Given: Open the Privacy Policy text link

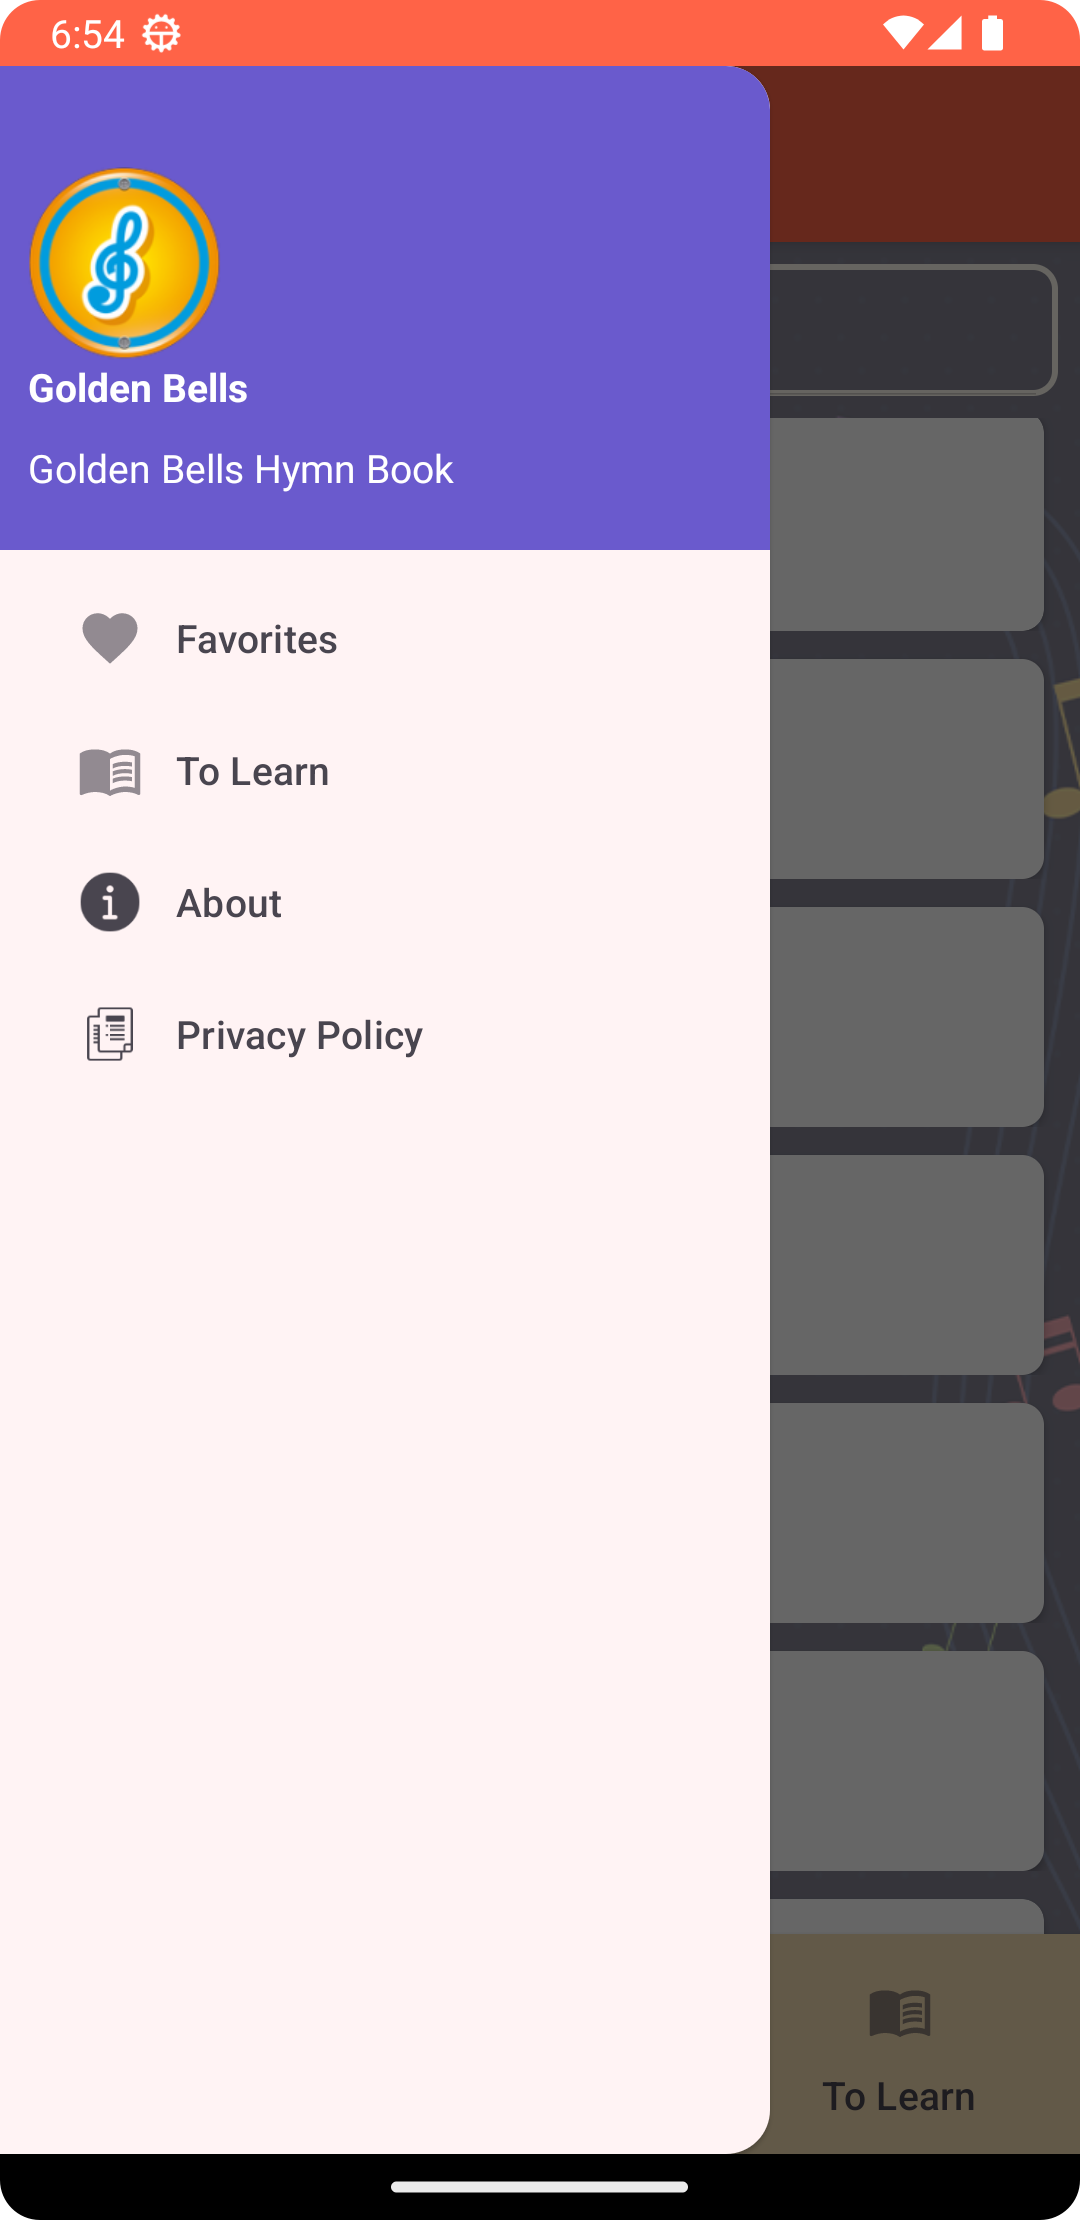Looking at the screenshot, I should click(x=299, y=1036).
